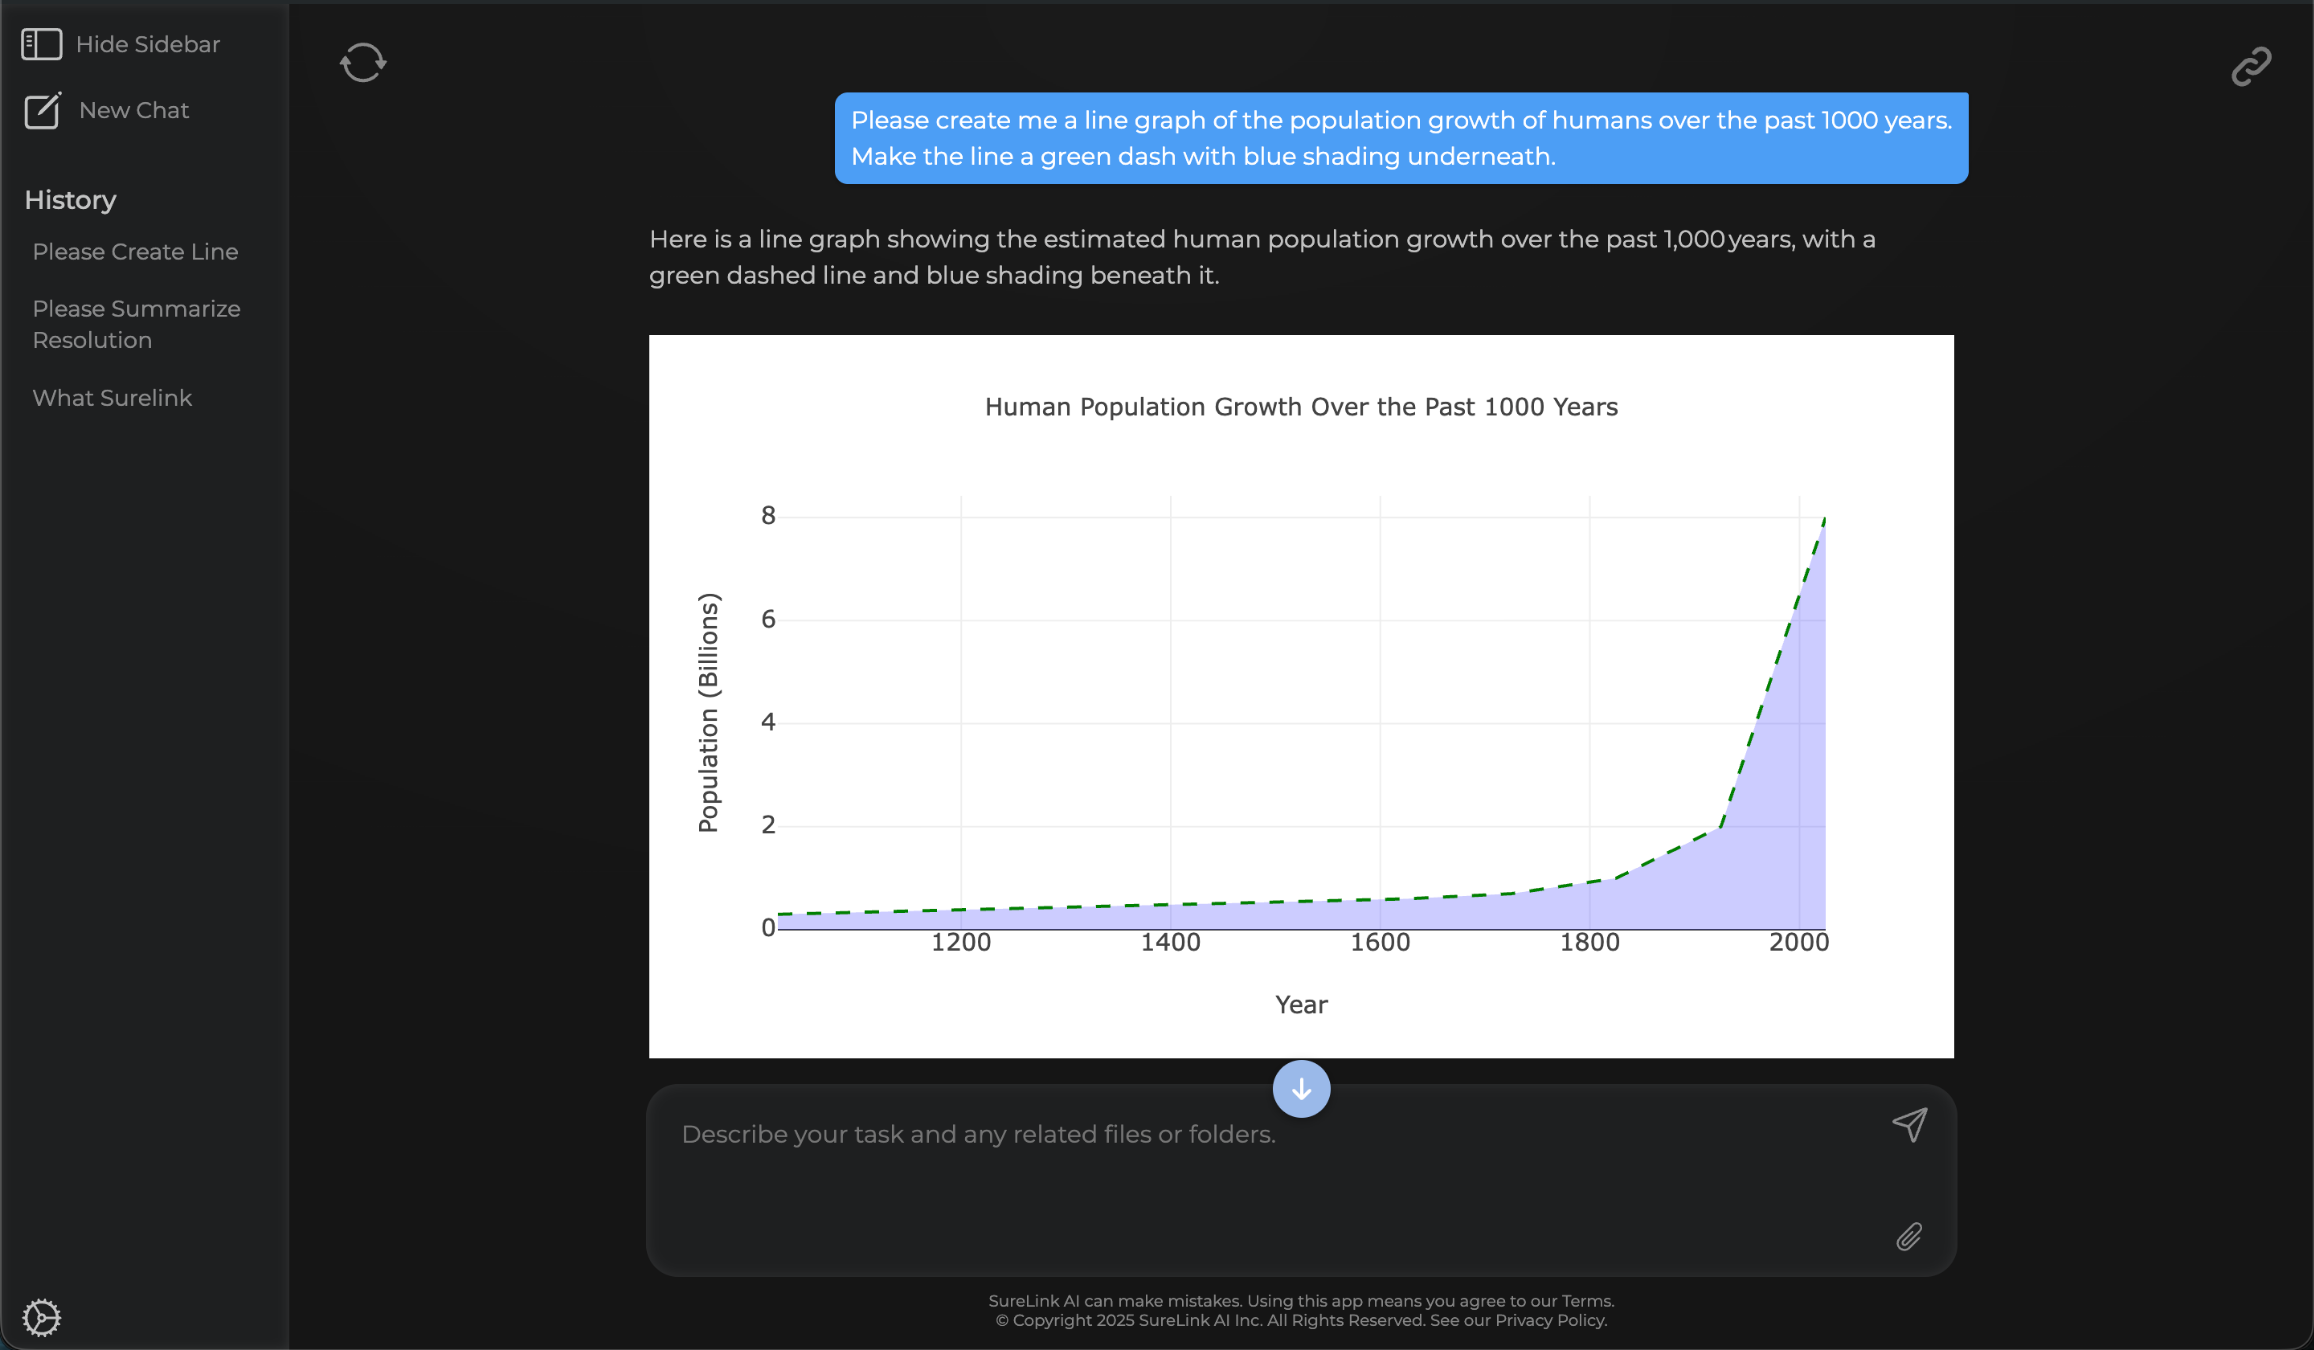The height and width of the screenshot is (1350, 2314).
Task: Open "Please Summarize Resolution" history chat
Action: [x=136, y=324]
